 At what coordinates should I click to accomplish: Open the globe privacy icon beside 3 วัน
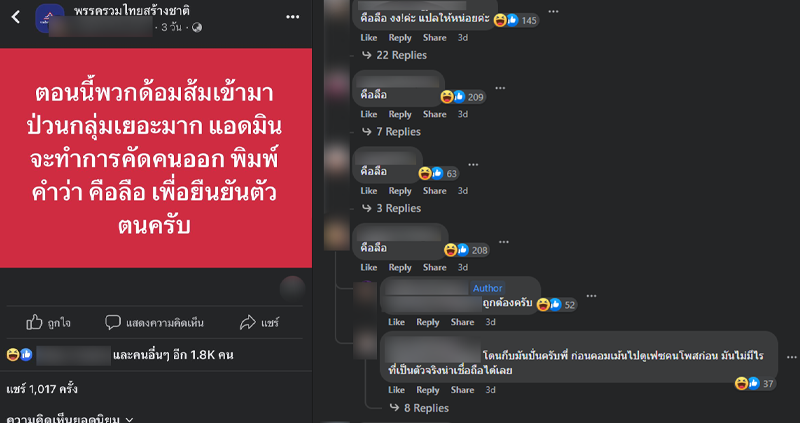[x=196, y=28]
